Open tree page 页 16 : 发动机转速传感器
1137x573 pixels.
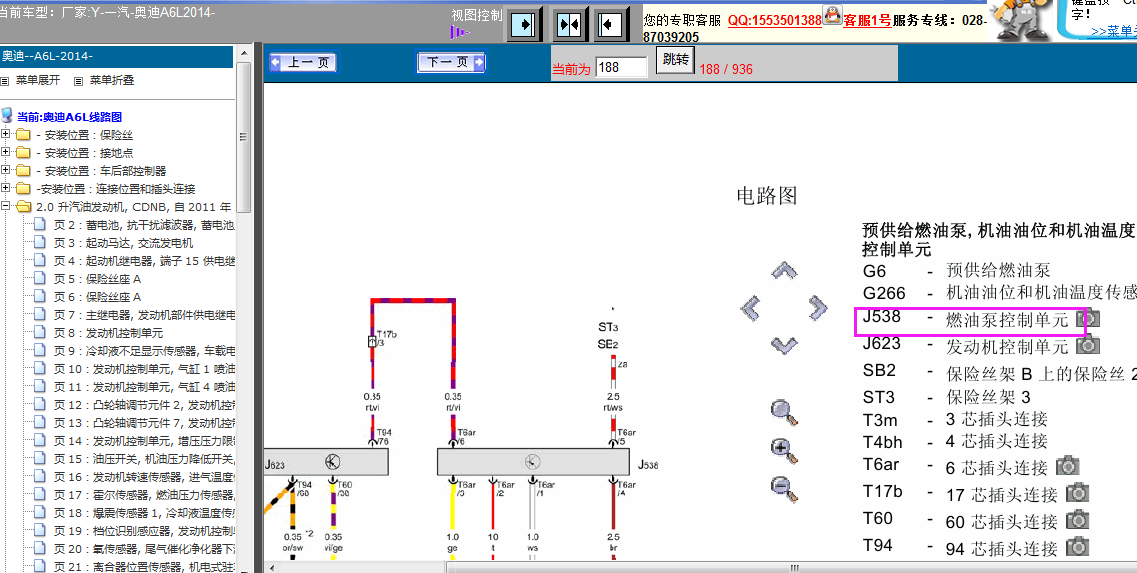coord(144,477)
